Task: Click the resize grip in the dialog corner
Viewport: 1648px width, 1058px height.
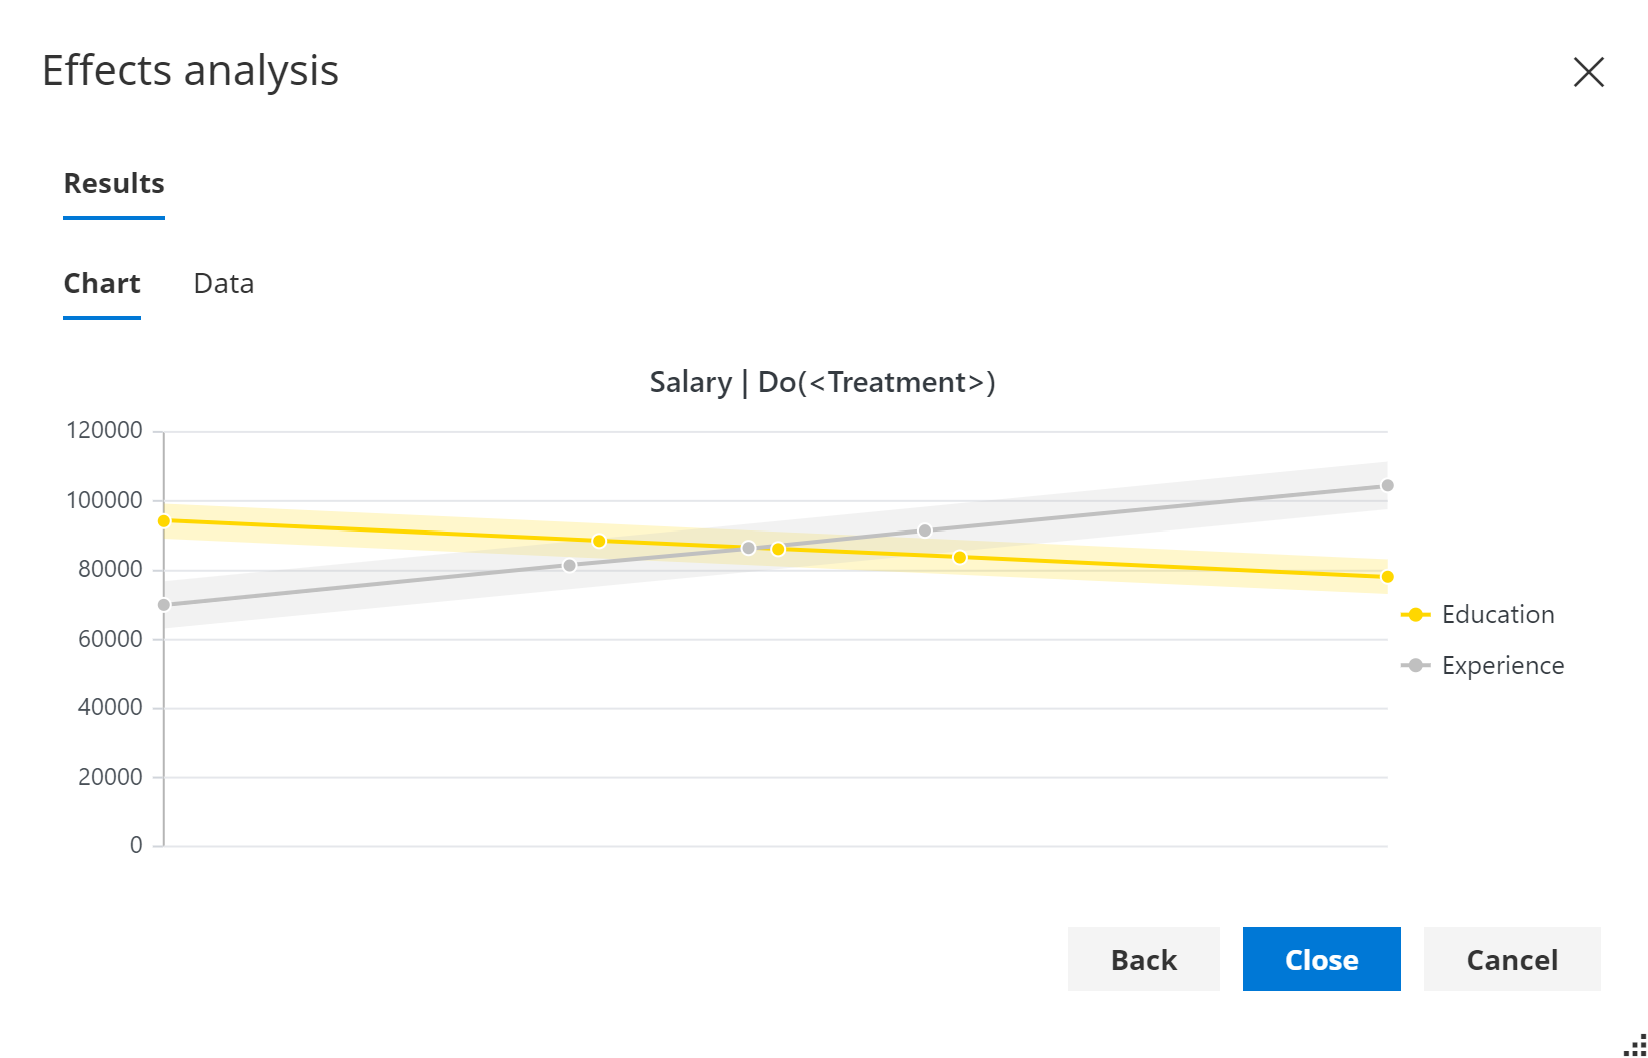Action: tap(1636, 1046)
